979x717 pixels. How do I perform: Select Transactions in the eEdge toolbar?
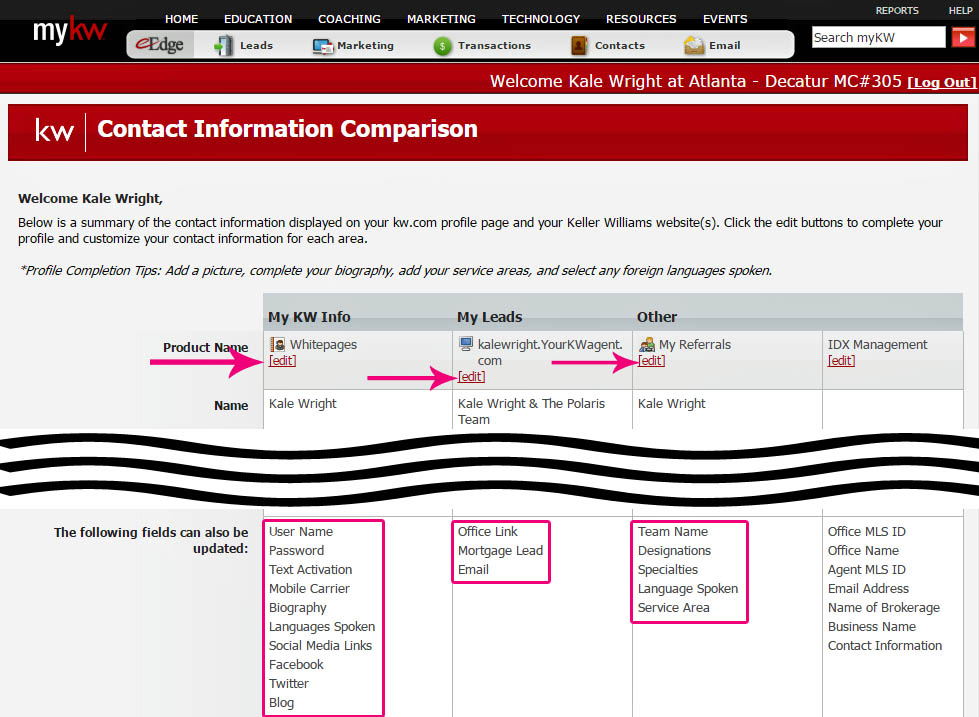pos(494,46)
